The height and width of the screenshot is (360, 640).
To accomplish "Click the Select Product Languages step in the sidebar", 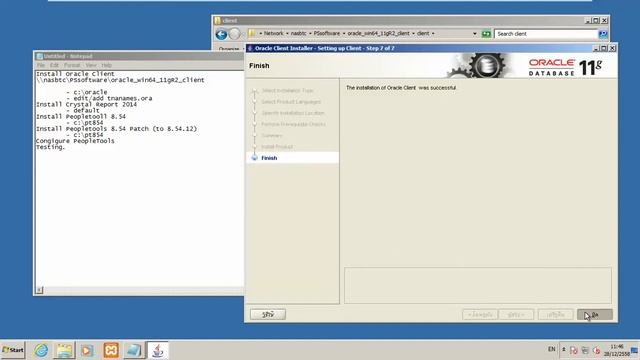I will pos(291,102).
